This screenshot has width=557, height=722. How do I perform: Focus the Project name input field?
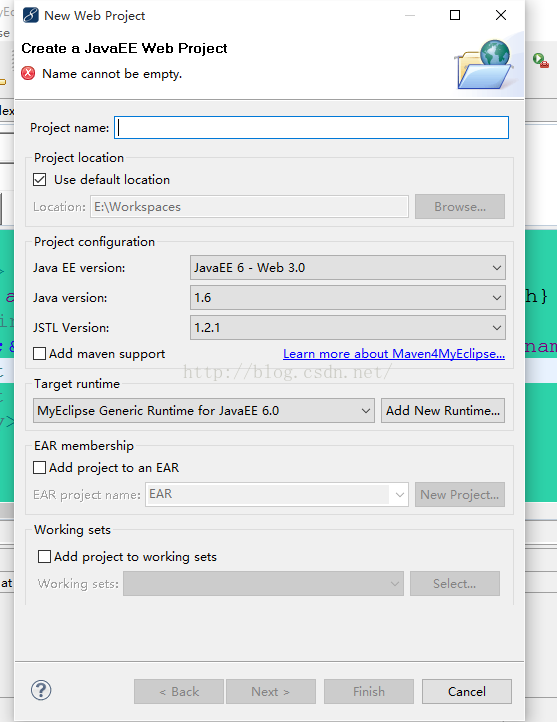pos(312,128)
